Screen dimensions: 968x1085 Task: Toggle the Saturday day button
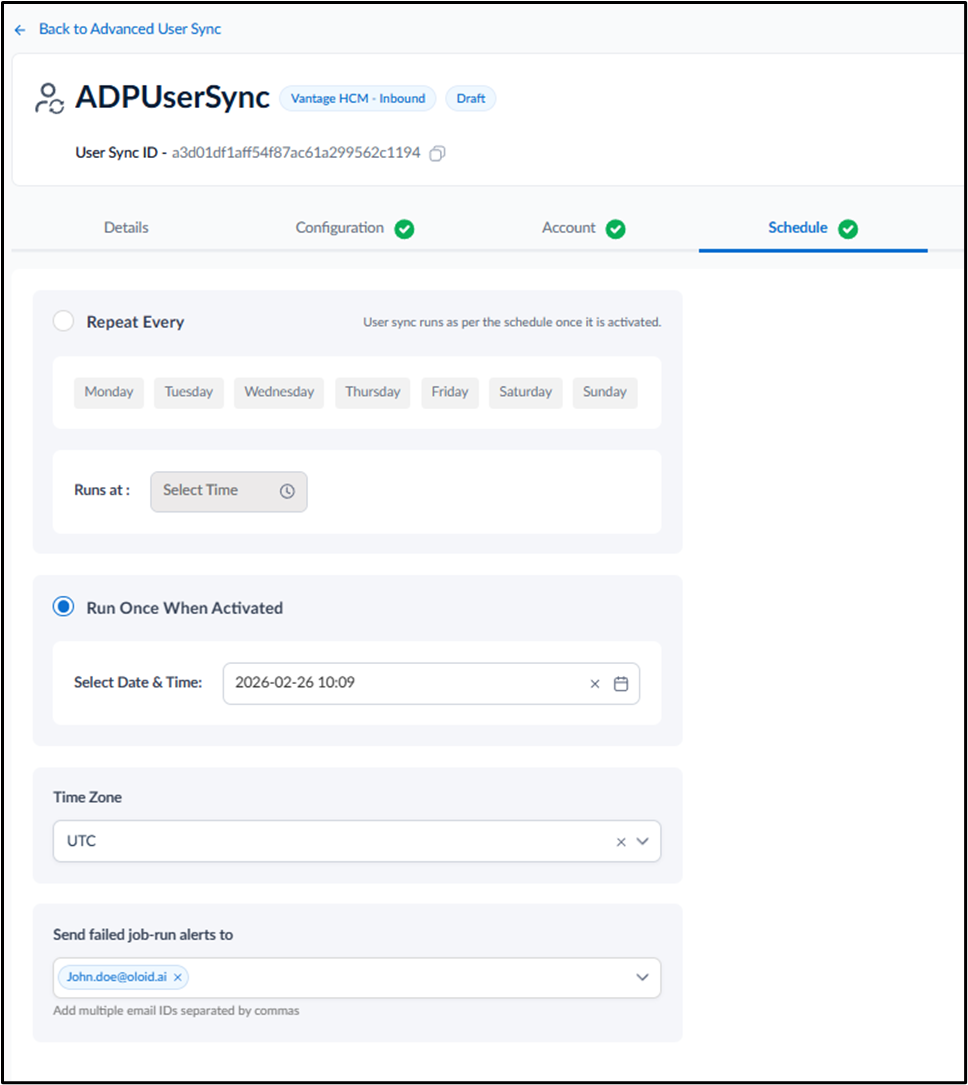click(x=526, y=392)
